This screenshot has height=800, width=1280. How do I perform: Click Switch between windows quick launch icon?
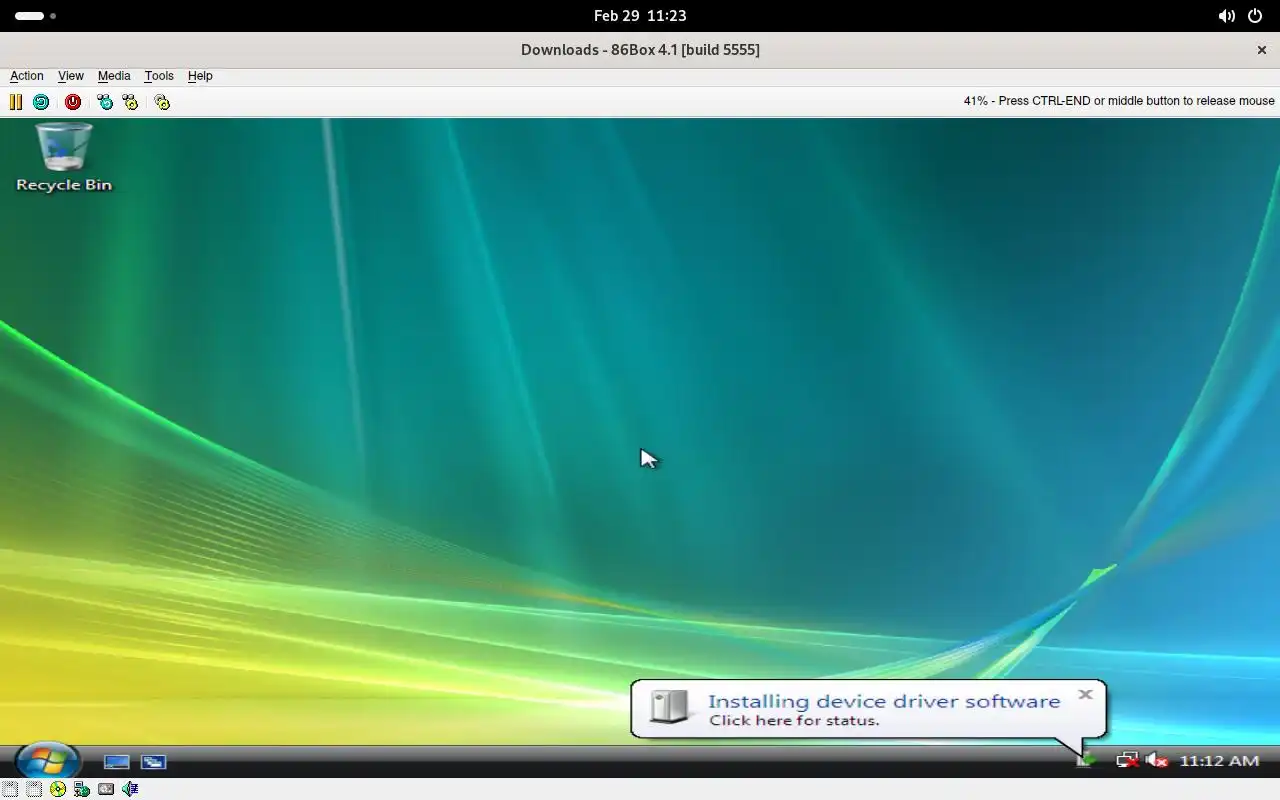coord(153,762)
